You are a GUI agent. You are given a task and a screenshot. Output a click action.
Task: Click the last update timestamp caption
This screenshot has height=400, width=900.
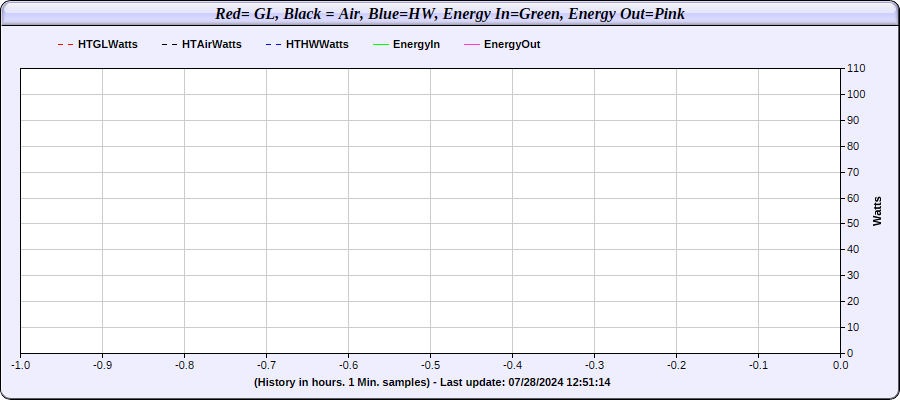(x=432, y=382)
